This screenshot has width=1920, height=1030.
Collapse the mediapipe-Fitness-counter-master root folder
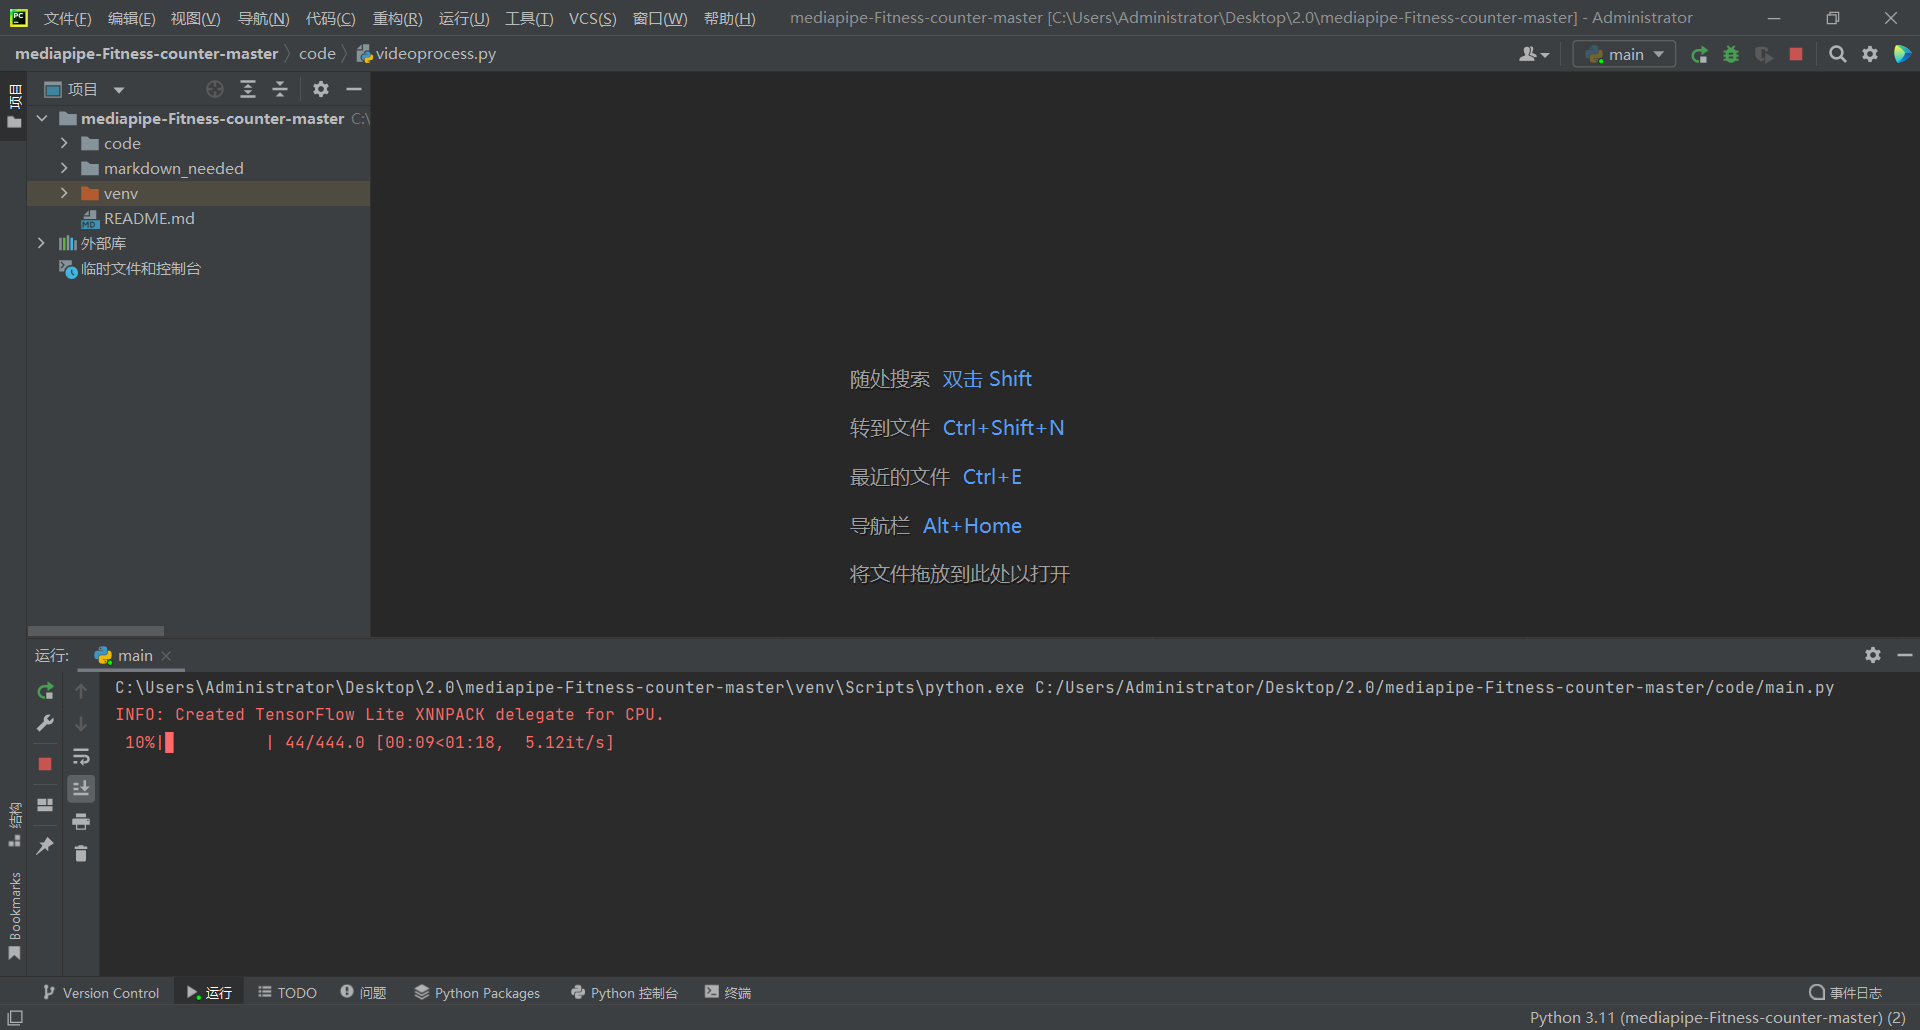click(x=42, y=118)
